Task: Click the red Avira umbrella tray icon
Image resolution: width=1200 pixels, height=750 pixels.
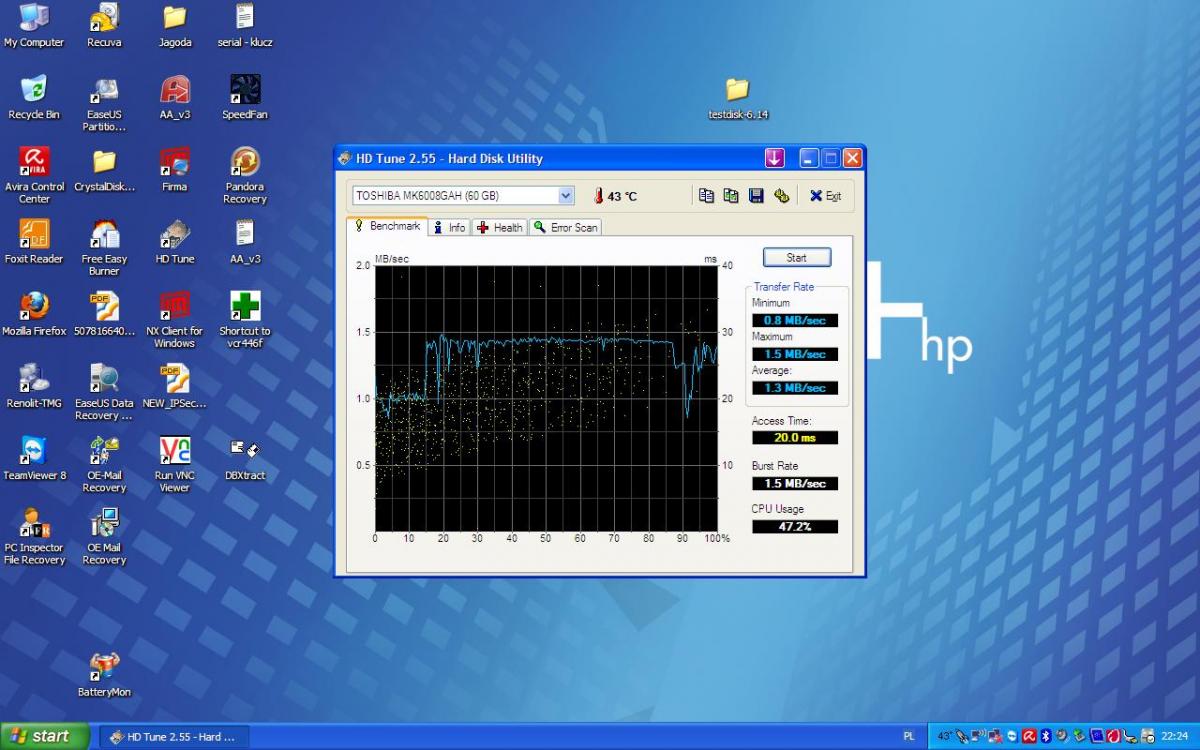Action: 1030,737
